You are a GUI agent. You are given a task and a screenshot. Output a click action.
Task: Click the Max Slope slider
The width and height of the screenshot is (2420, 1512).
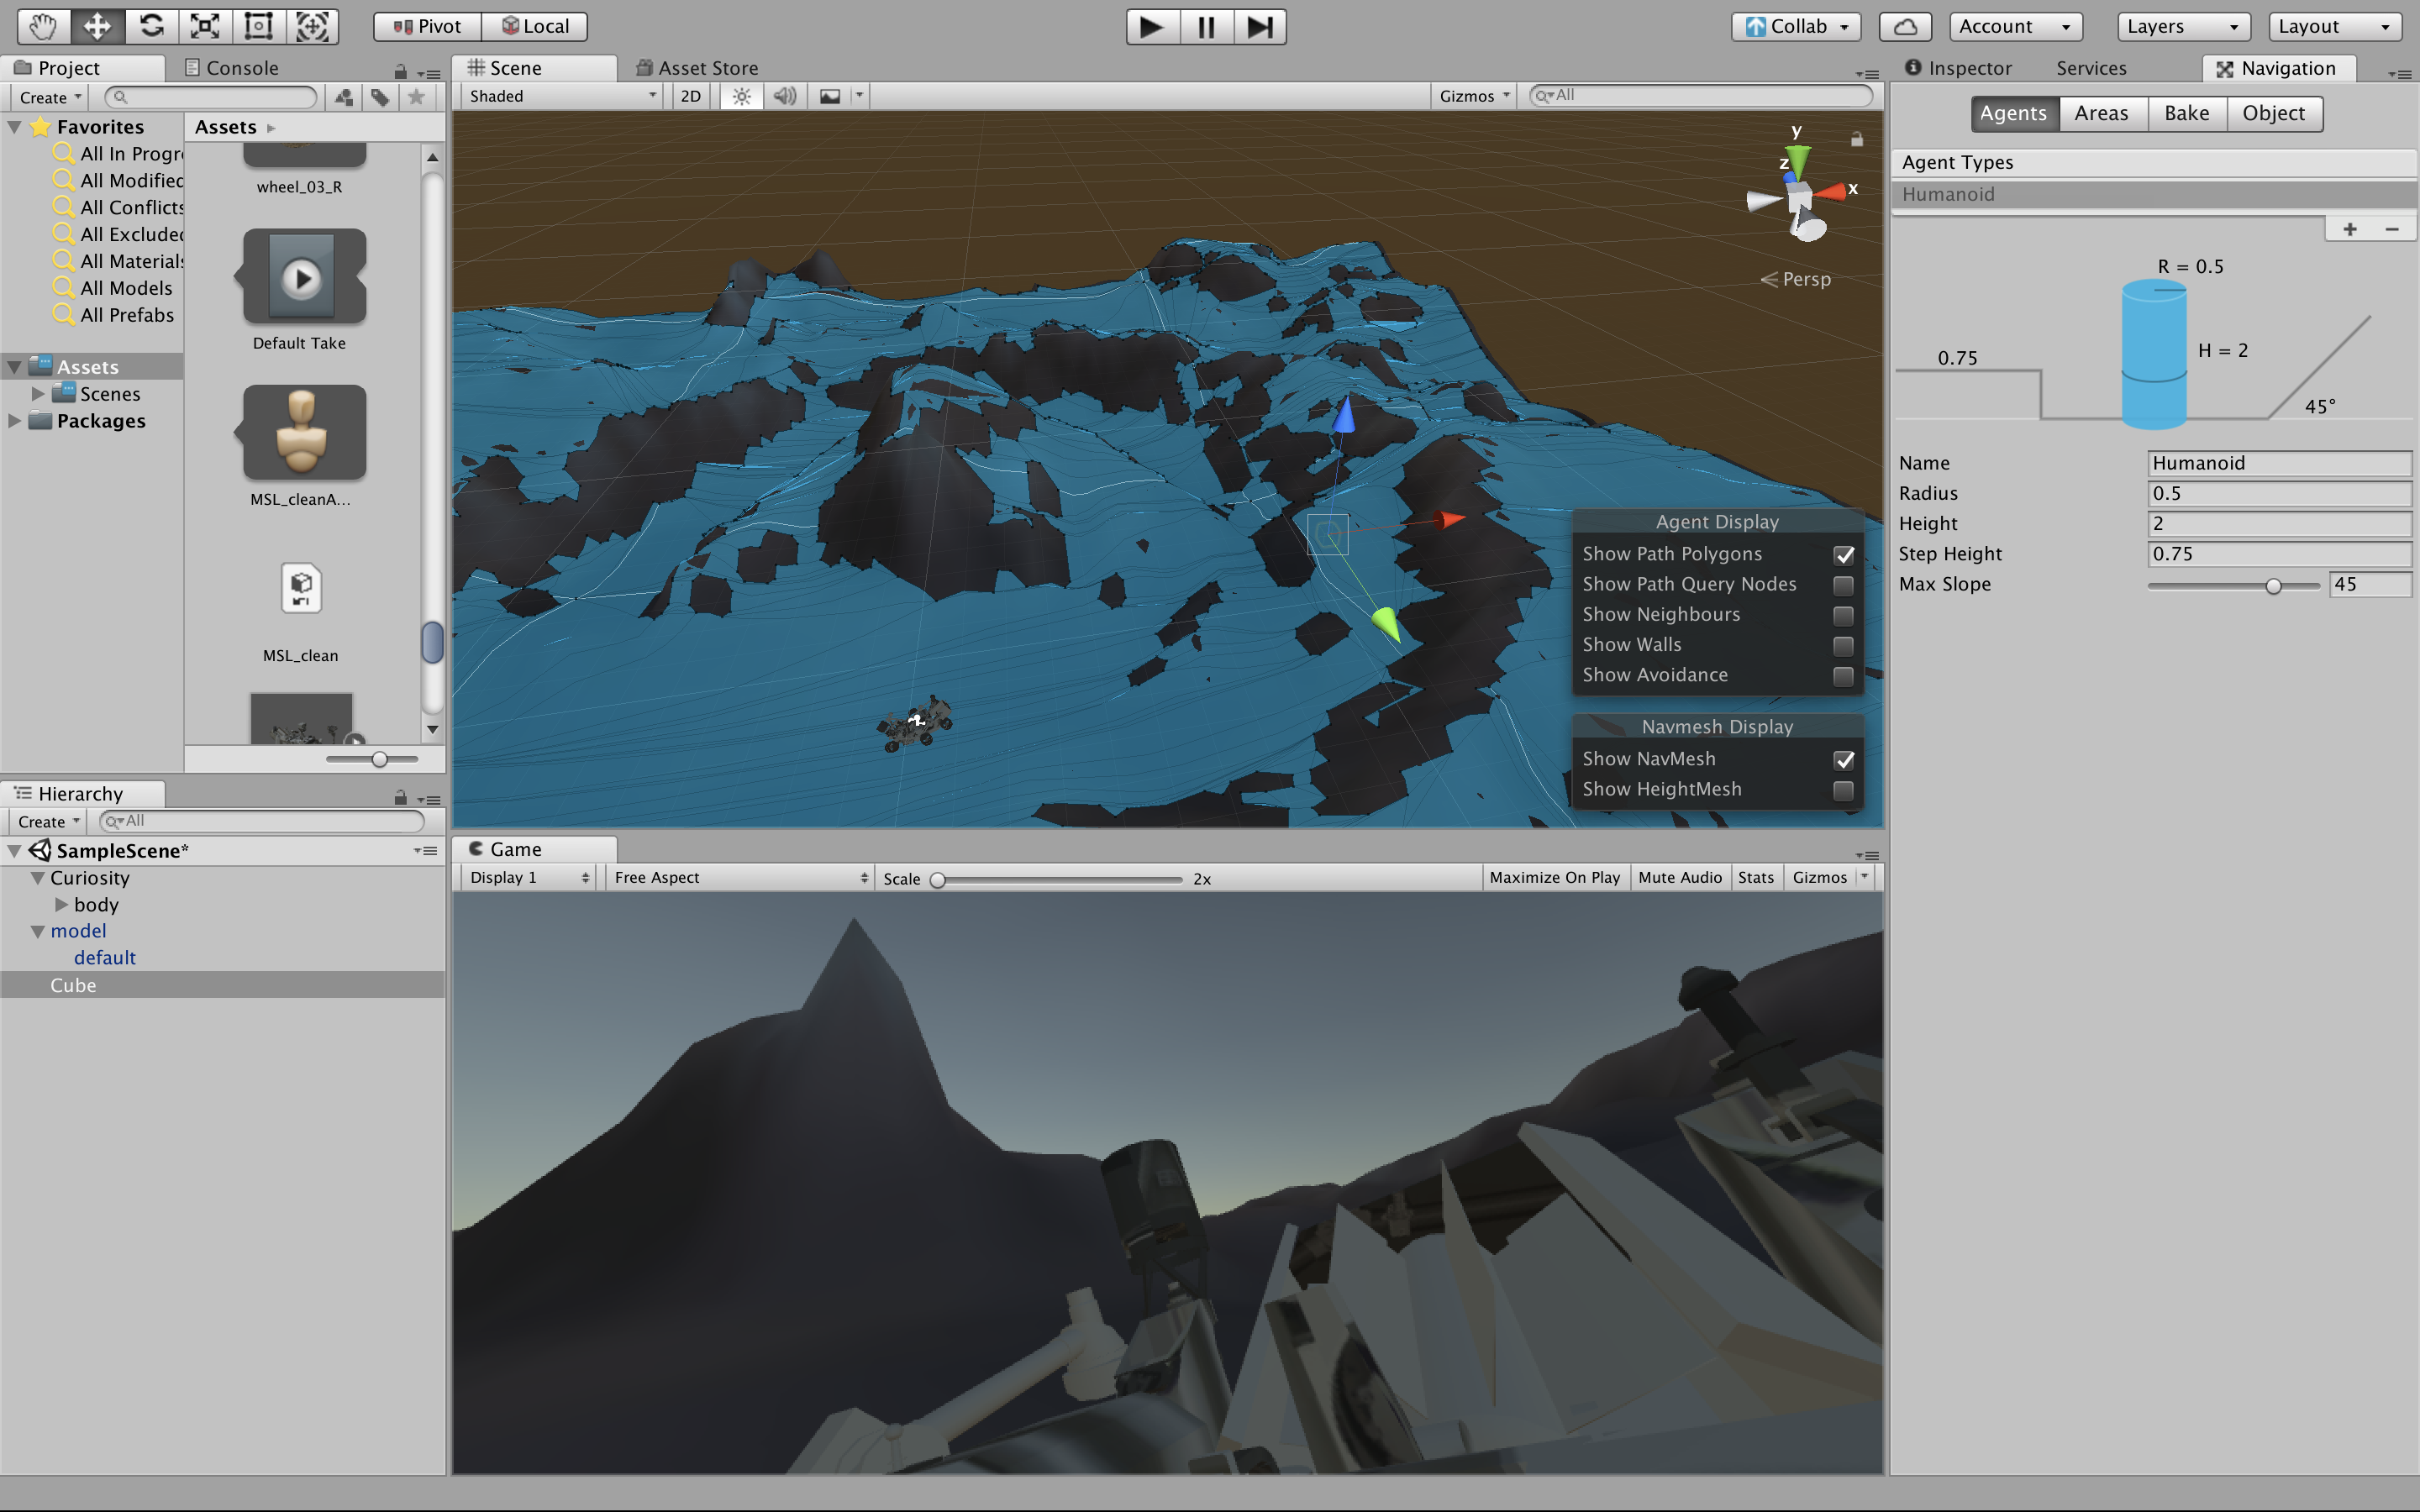click(x=2272, y=586)
